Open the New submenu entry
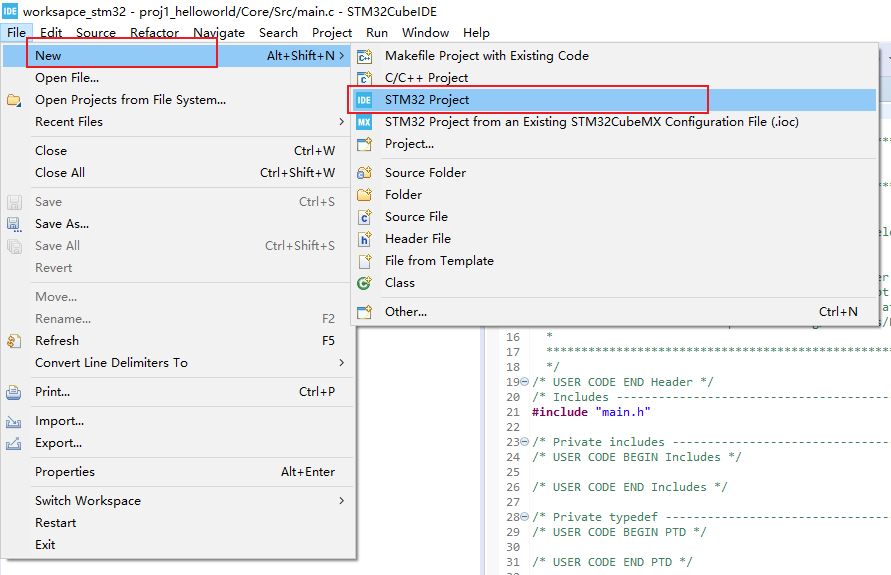Viewport: 891px width, 575px height. tap(176, 56)
